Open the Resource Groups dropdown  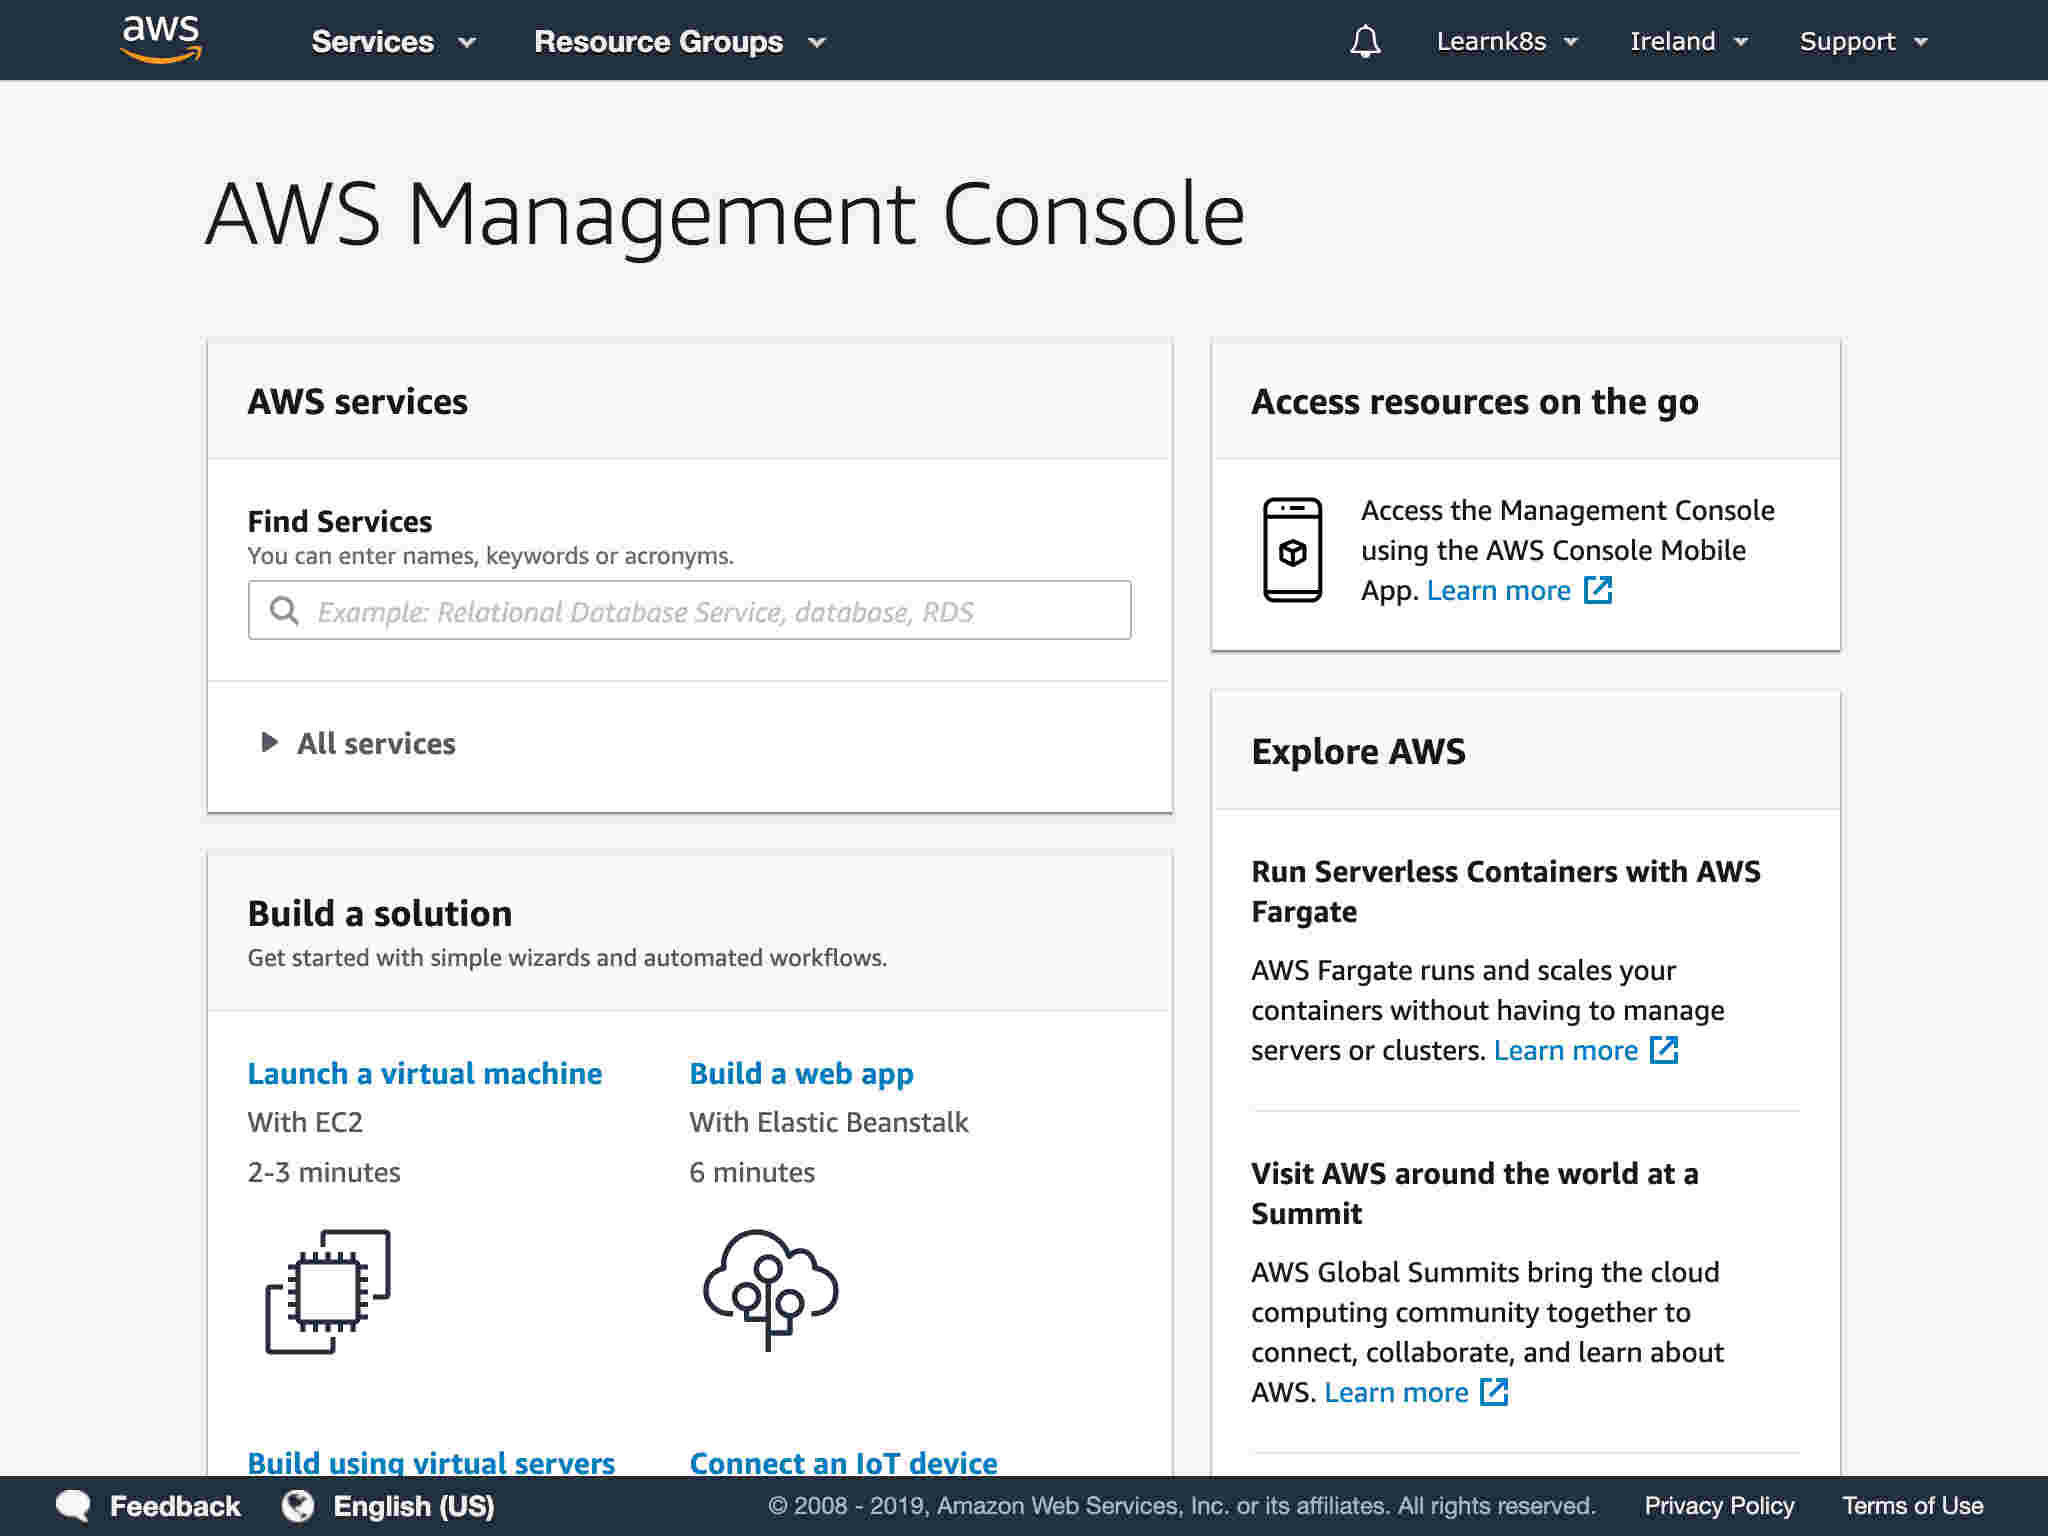pyautogui.click(x=680, y=41)
